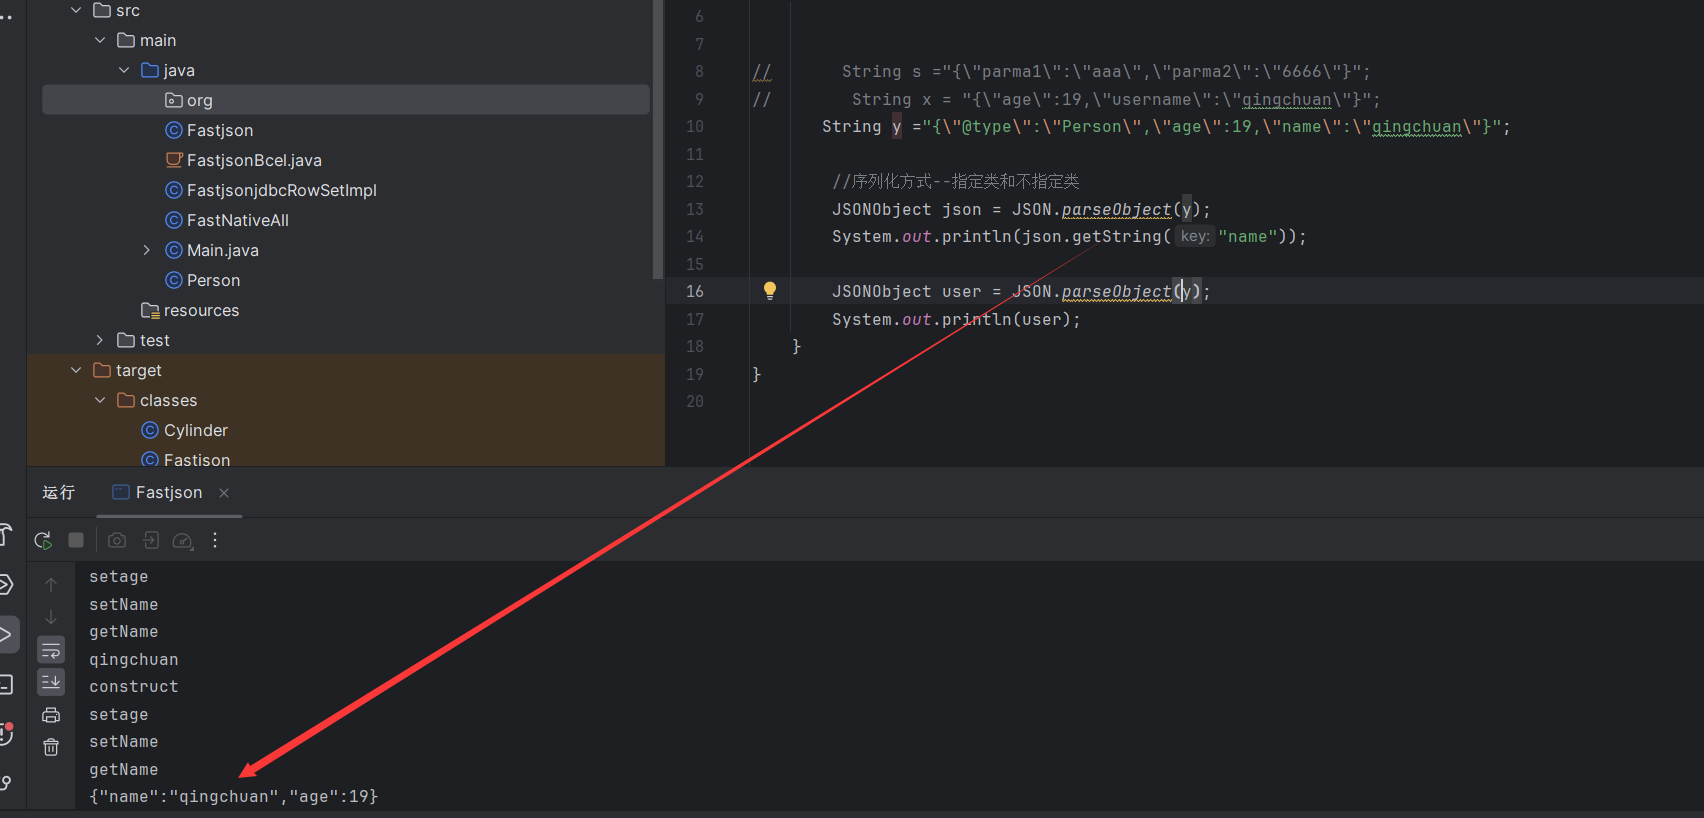Toggle scroll to end of console
Viewport: 1704px width, 818px height.
(51, 682)
